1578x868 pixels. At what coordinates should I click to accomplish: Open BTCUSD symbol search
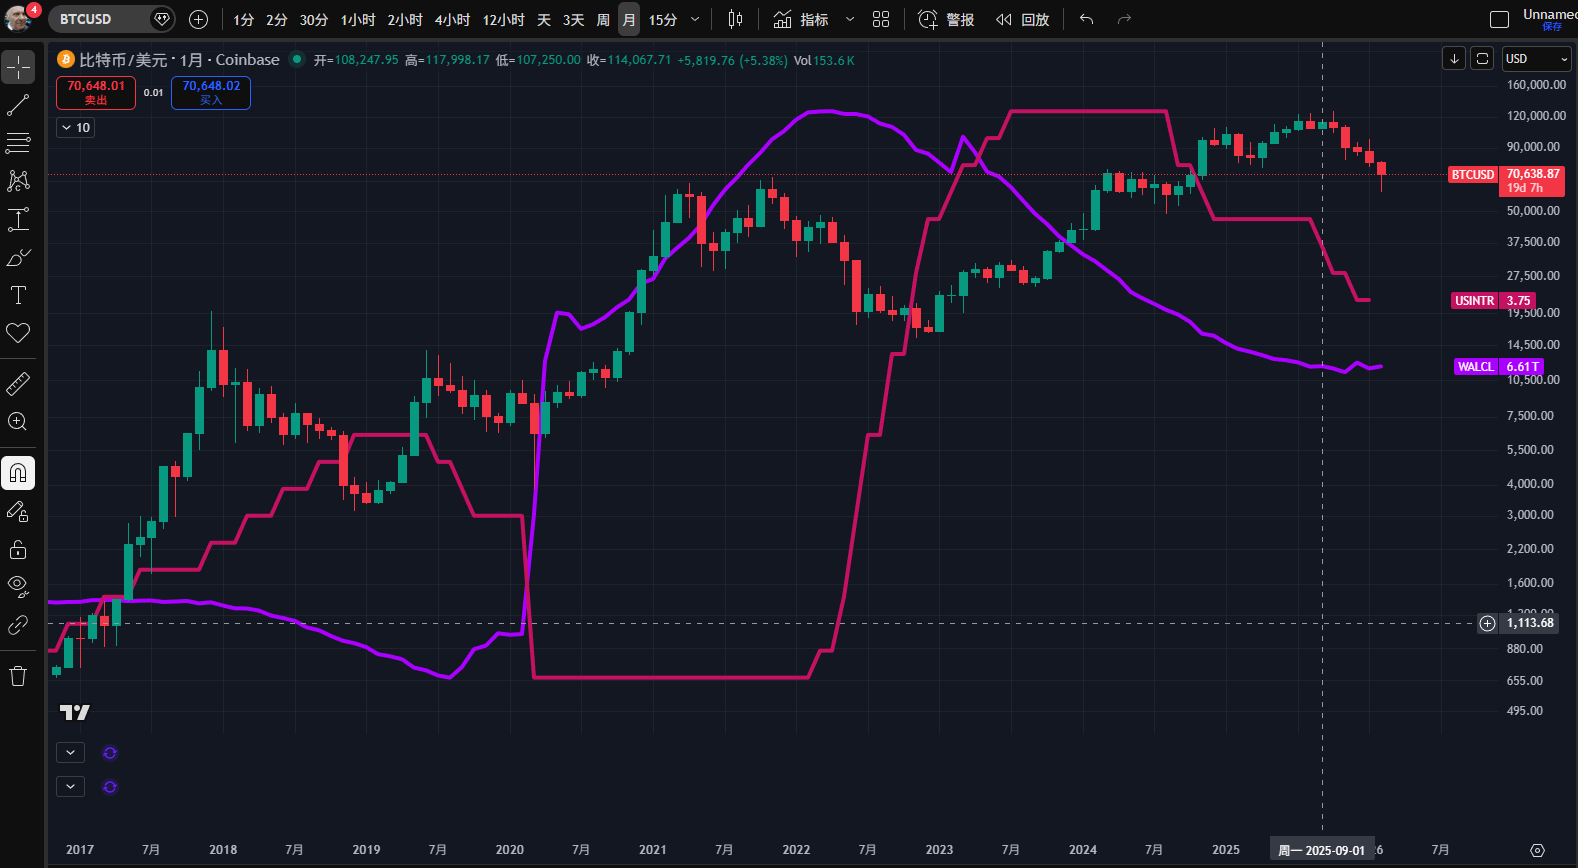click(98, 19)
